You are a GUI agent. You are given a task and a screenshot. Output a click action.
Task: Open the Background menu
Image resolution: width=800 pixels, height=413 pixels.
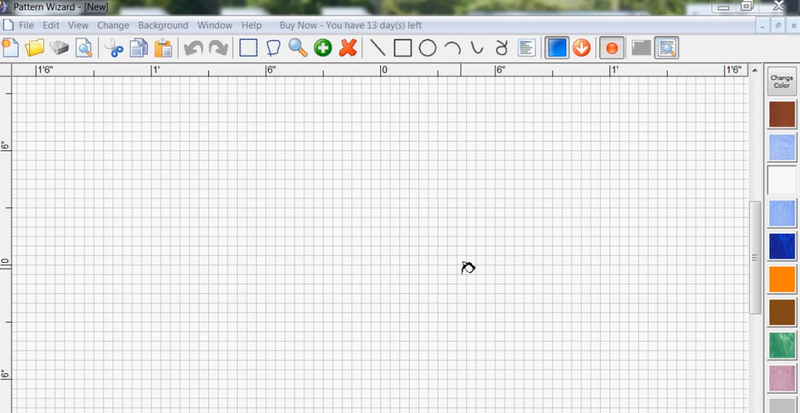(x=163, y=25)
